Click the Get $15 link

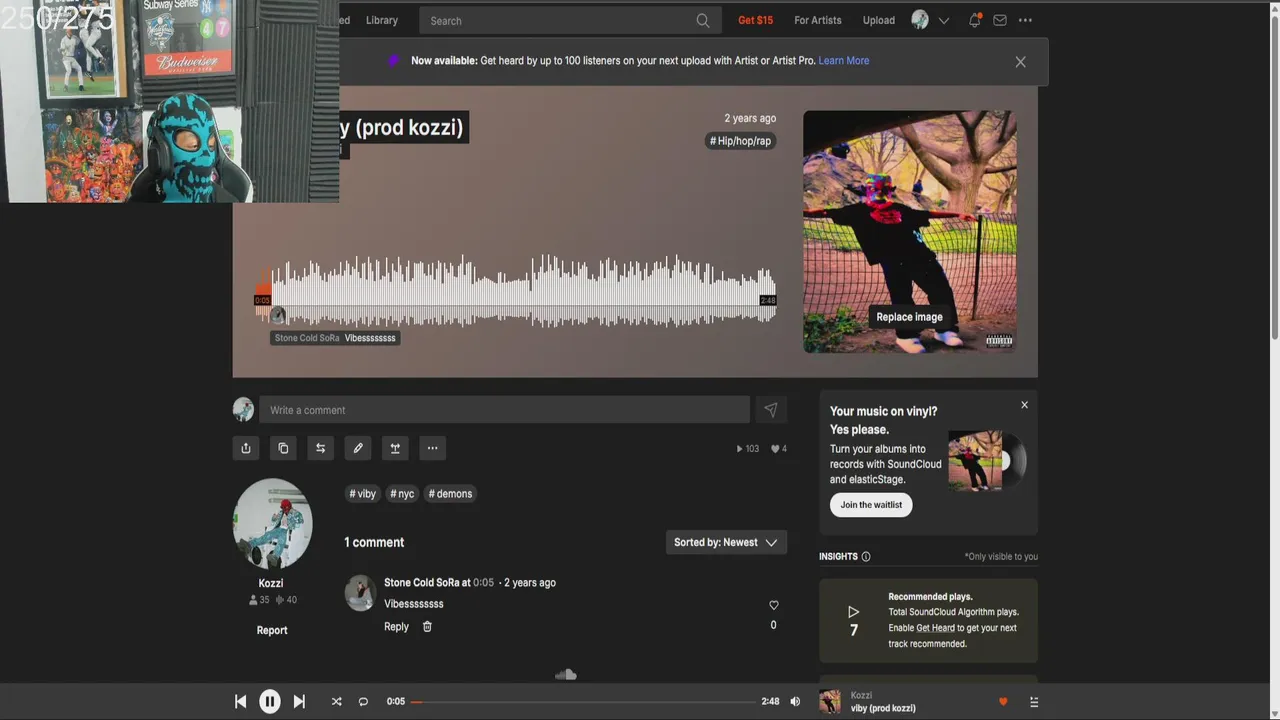pos(755,20)
